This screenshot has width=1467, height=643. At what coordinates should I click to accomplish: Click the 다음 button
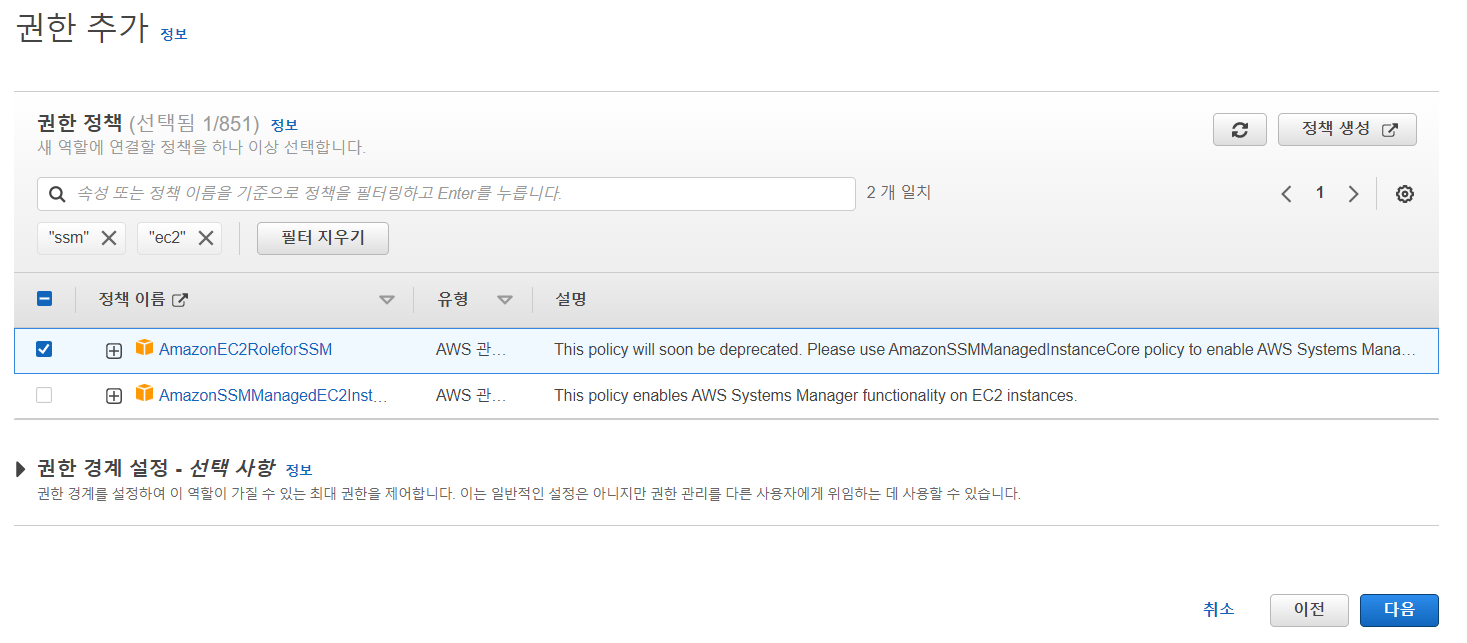[1399, 610]
